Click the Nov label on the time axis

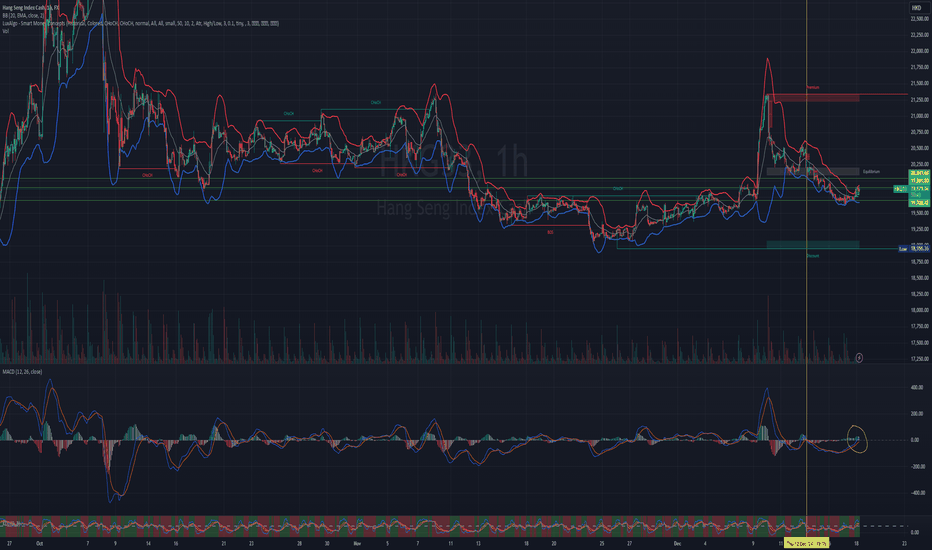pos(357,542)
